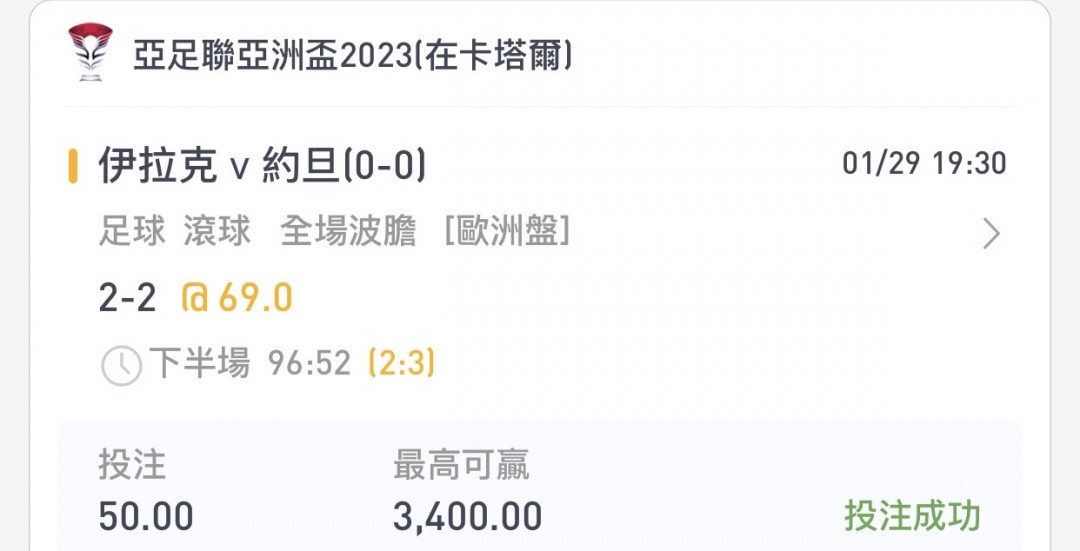1080x551 pixels.
Task: Click the 50.00 stake amount
Action: (146, 517)
